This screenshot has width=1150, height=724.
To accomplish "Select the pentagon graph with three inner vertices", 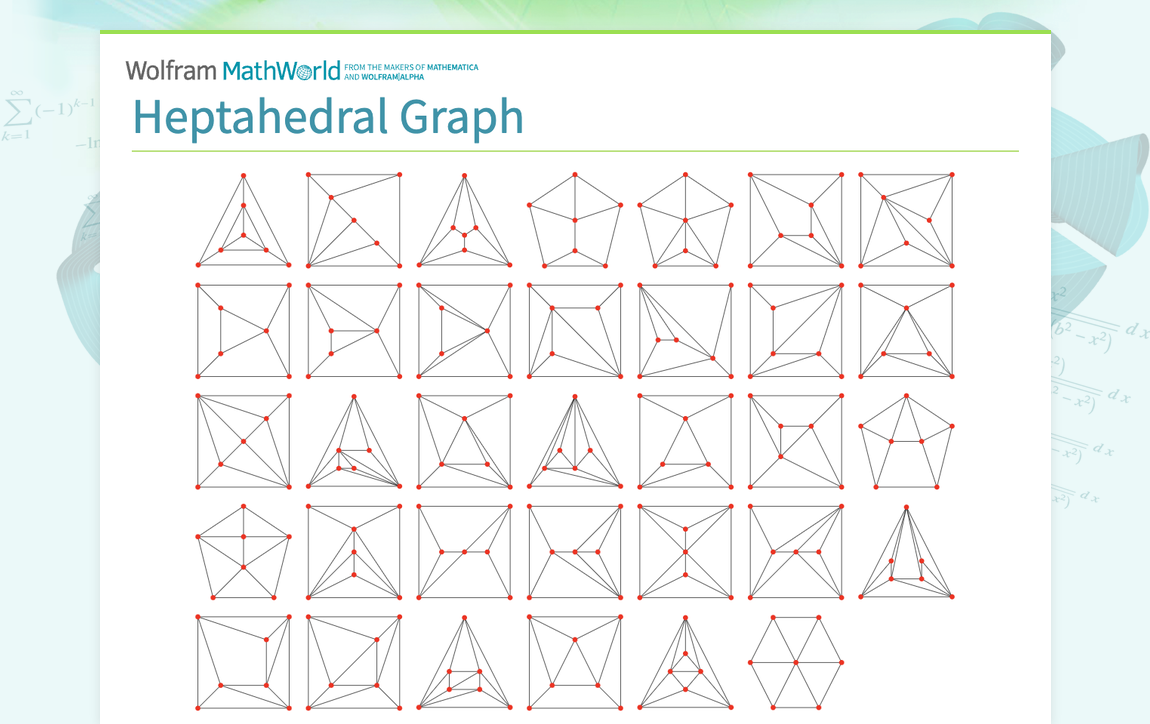I will 243,550.
